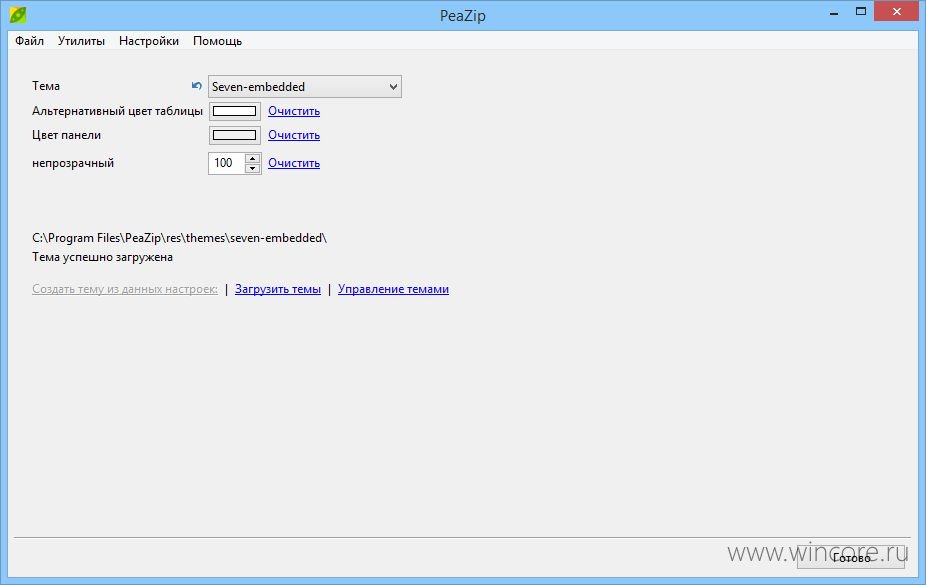
Task: Open the Помощь menu
Action: (217, 41)
